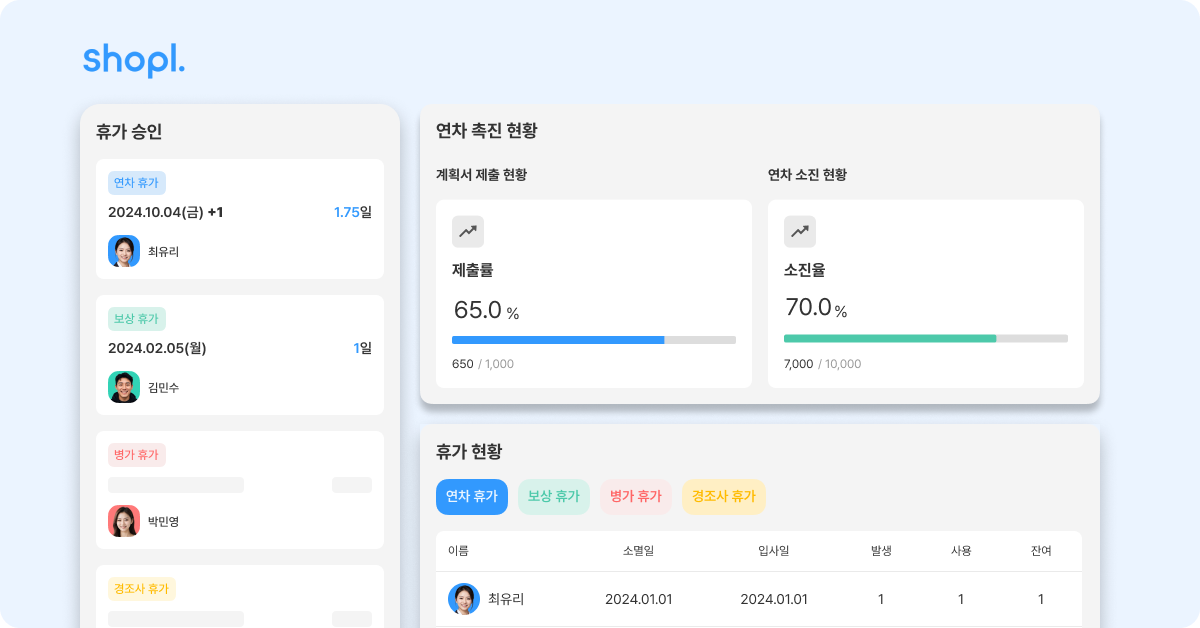Viewport: 1200px width, 628px height.
Task: Click the date 2024.10.04(금) +1
Action: (x=166, y=213)
